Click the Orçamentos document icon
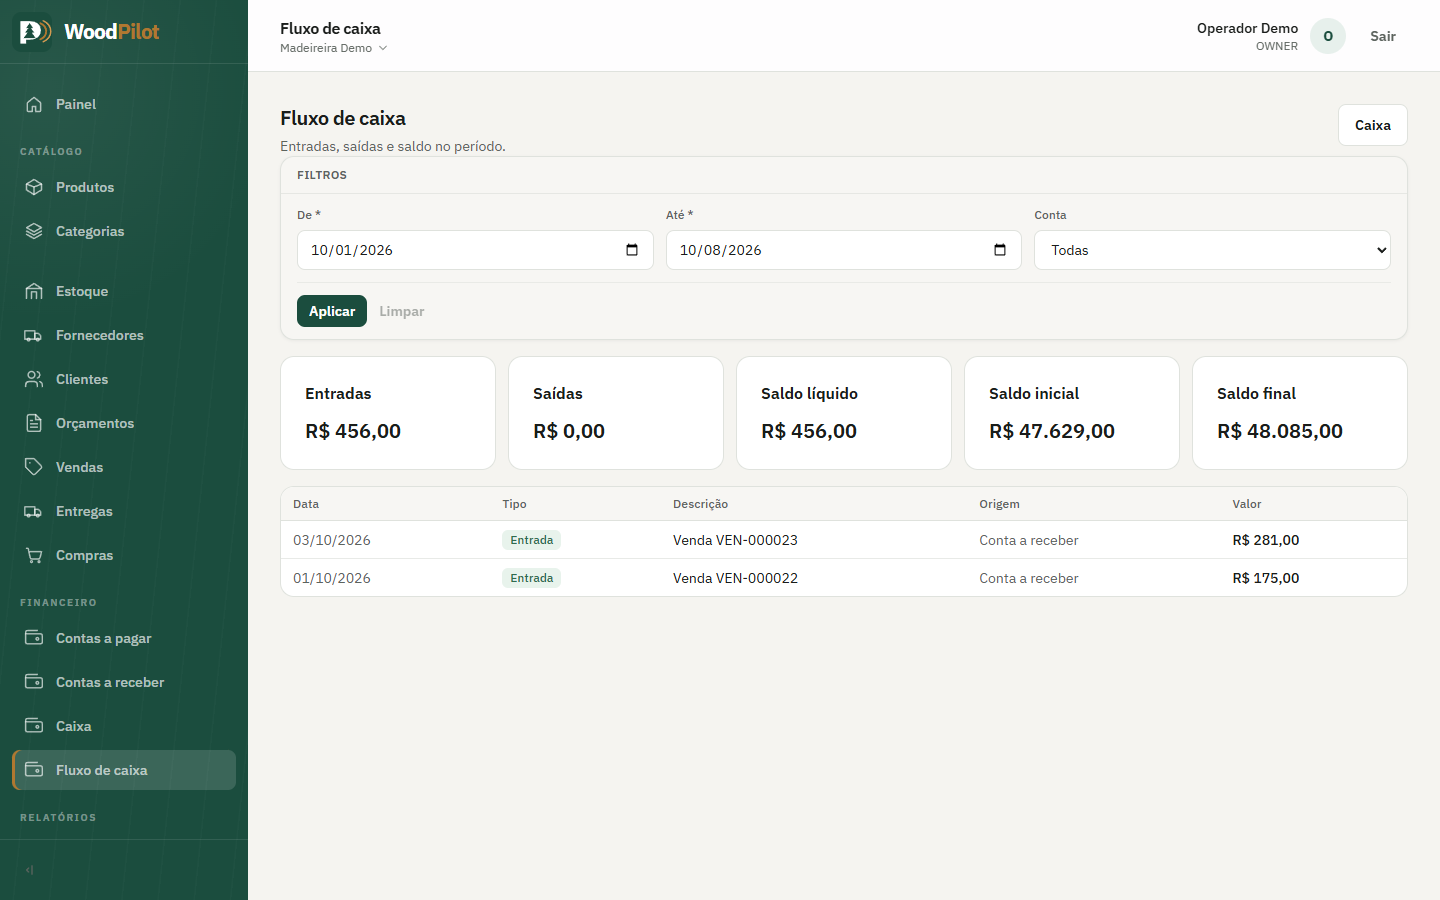 point(34,423)
